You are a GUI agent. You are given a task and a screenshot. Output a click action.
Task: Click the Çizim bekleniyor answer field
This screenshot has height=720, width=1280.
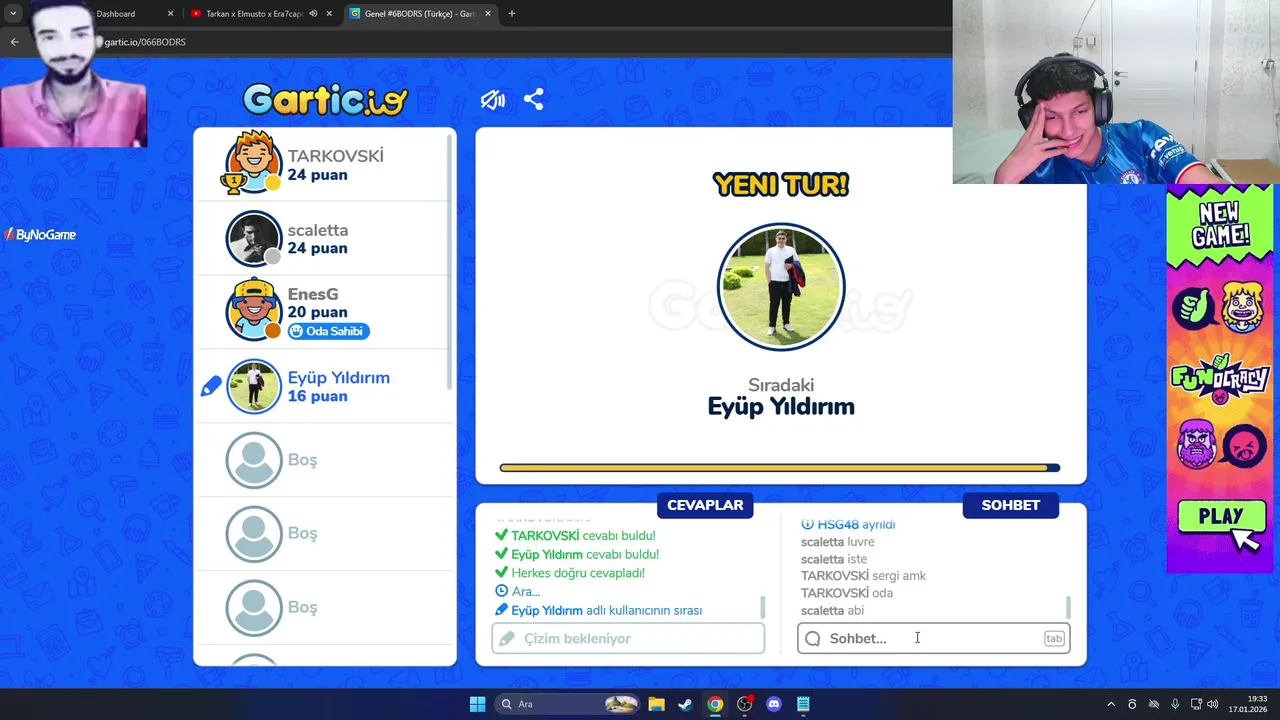click(628, 638)
